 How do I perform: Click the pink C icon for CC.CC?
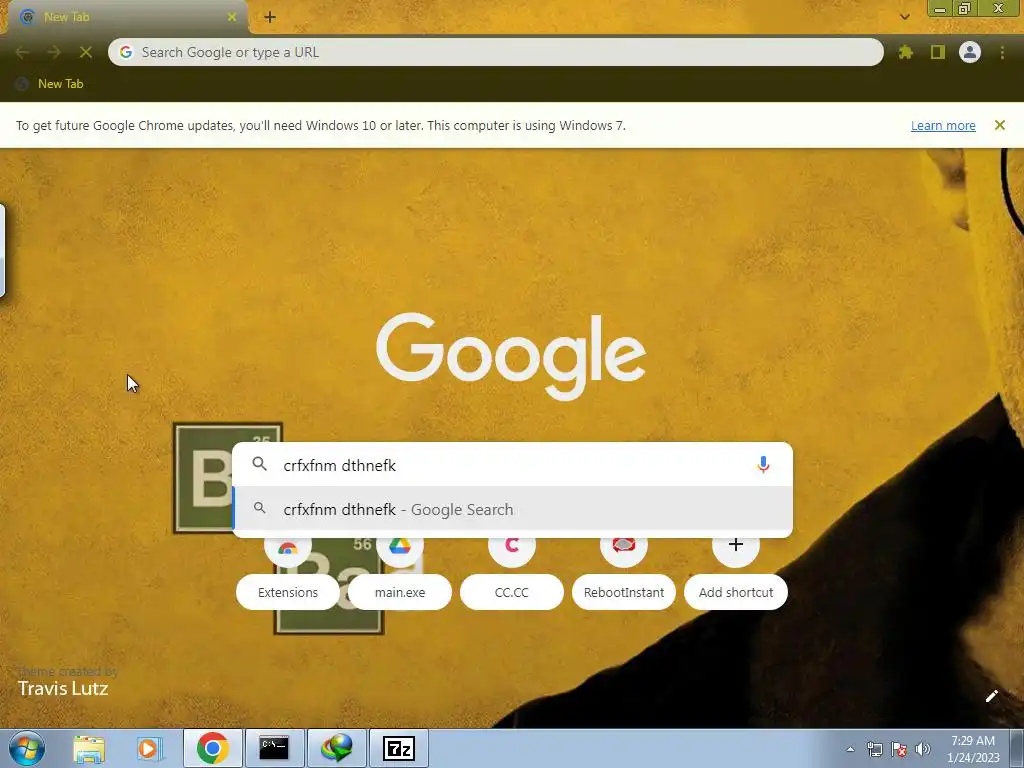(511, 547)
